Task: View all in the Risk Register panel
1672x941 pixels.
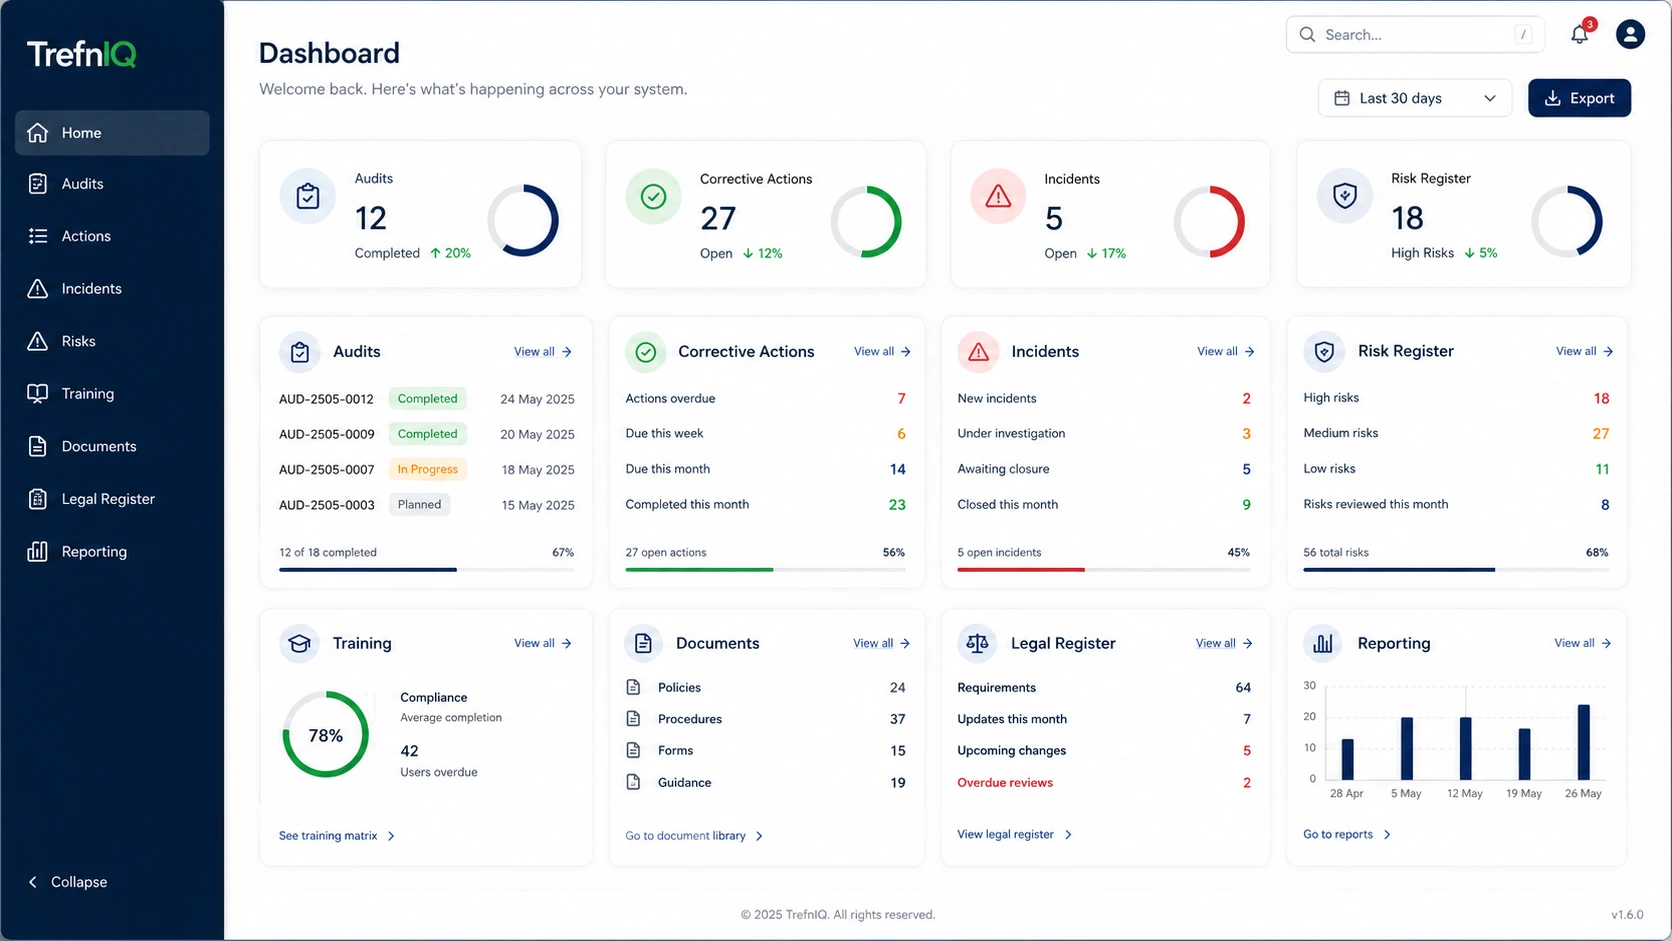Action: pos(1584,351)
